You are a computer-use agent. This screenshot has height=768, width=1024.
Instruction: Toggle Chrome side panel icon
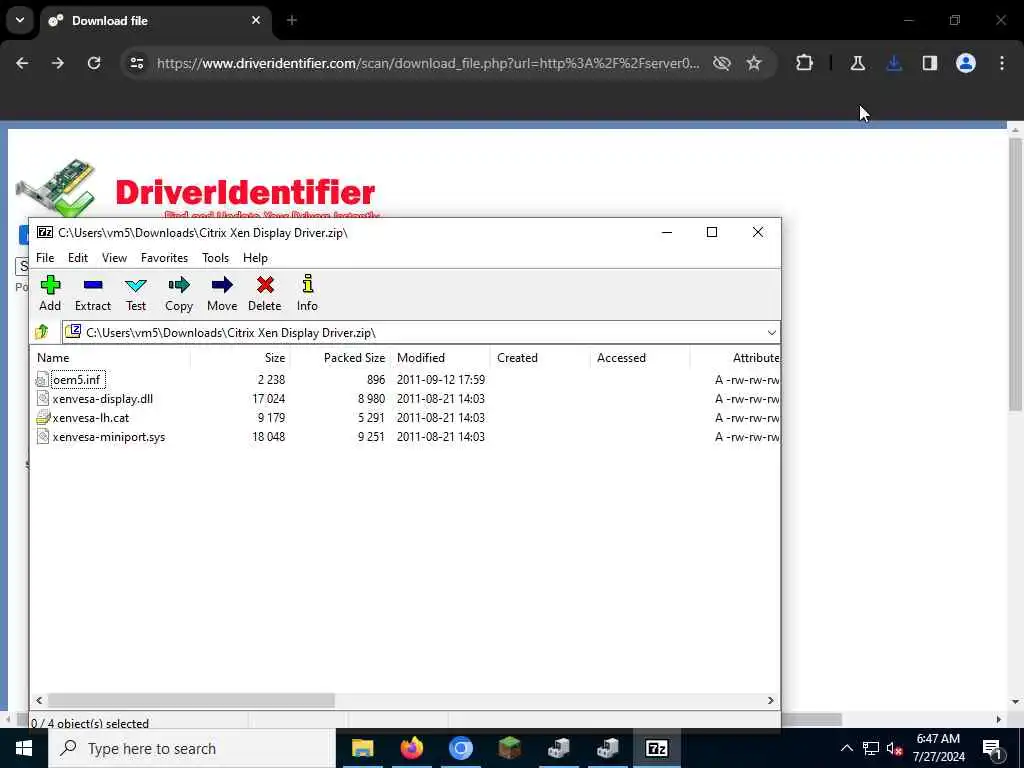point(930,63)
